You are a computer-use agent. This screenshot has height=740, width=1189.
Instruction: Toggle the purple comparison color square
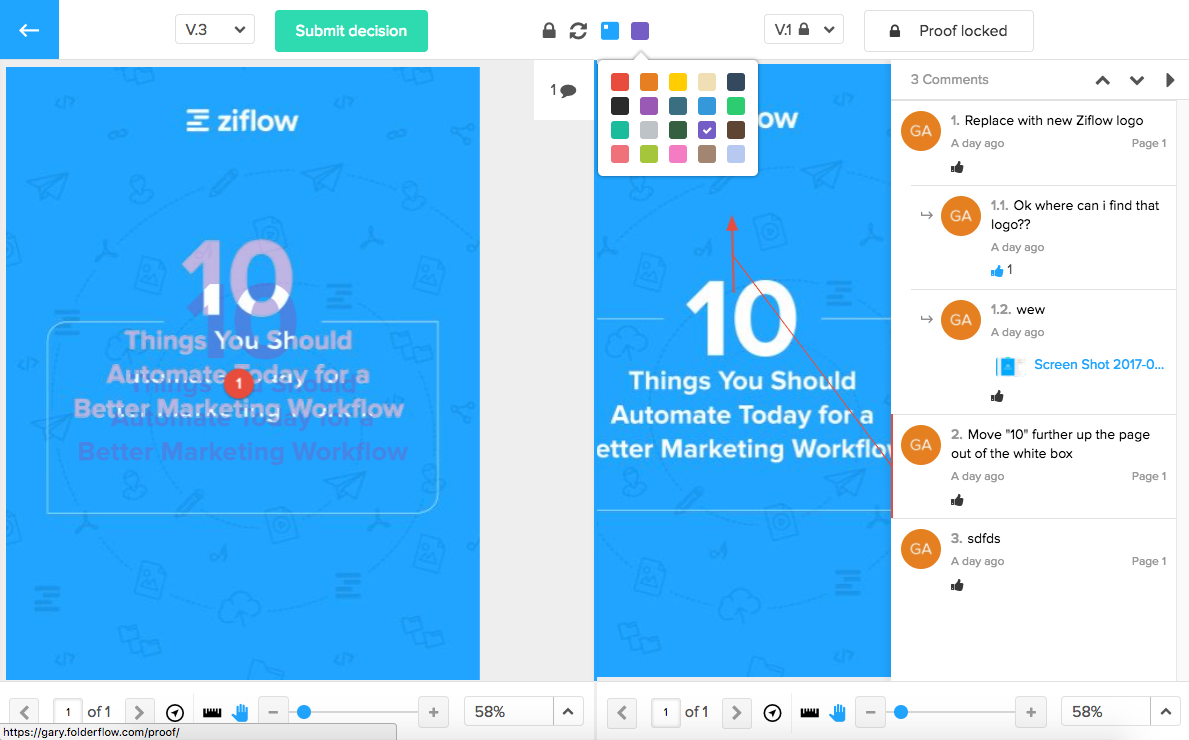tap(640, 31)
